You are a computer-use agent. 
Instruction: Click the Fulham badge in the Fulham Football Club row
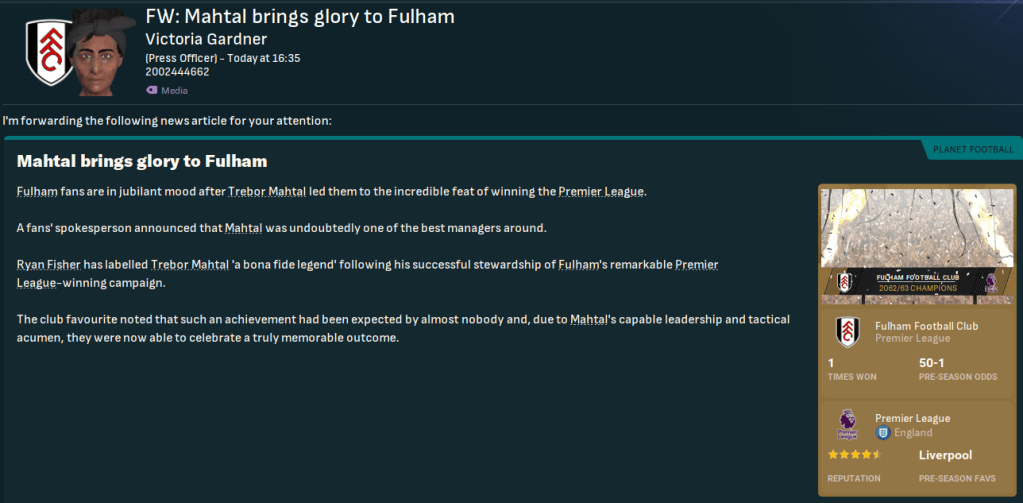point(847,333)
